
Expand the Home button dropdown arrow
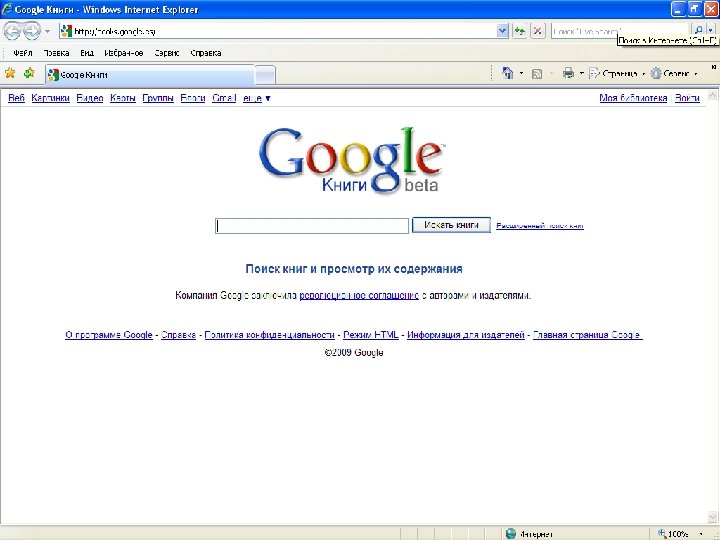[522, 73]
